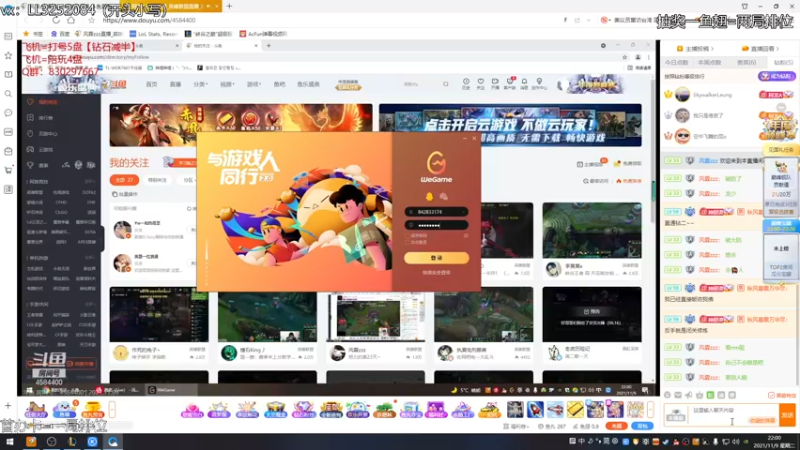This screenshot has height=450, width=800.
Task: Open the Windows Start button
Action: pyautogui.click(x=10, y=442)
